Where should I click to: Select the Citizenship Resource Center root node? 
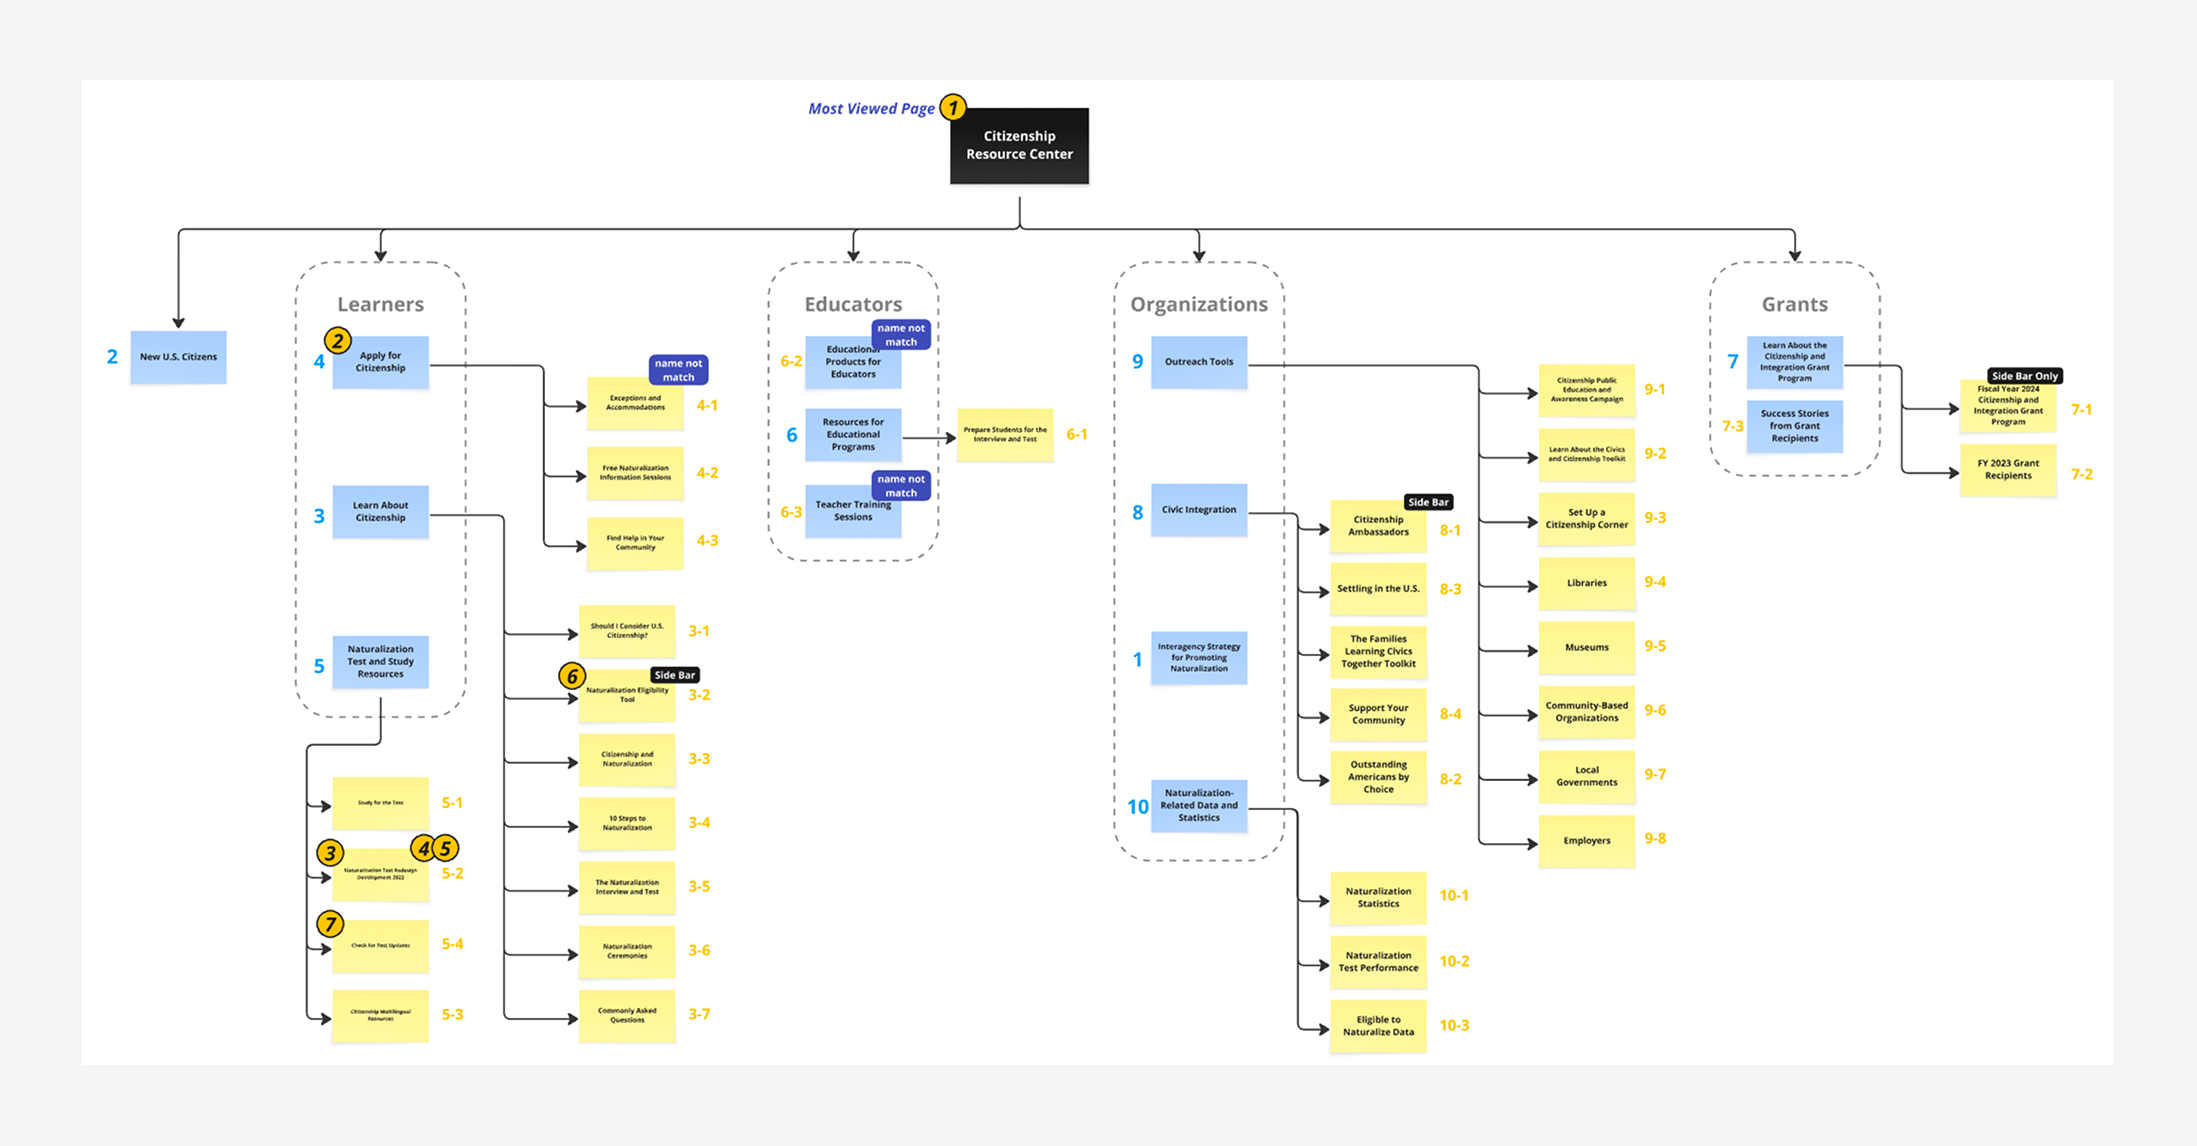pyautogui.click(x=1019, y=146)
